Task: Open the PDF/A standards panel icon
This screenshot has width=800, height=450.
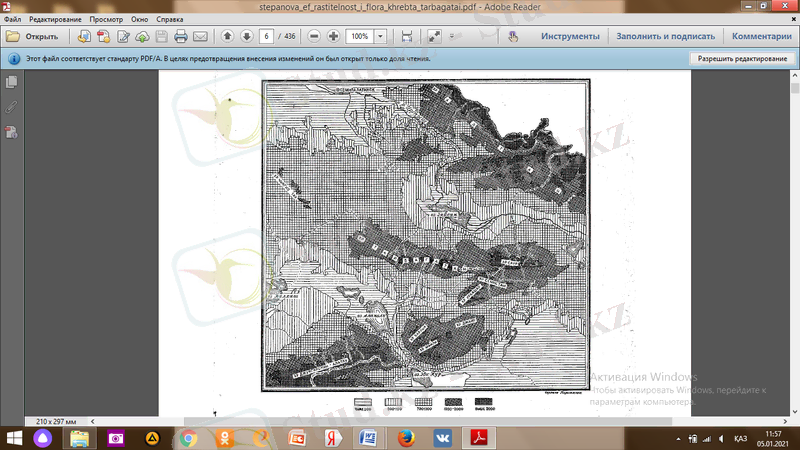Action: click(12, 131)
